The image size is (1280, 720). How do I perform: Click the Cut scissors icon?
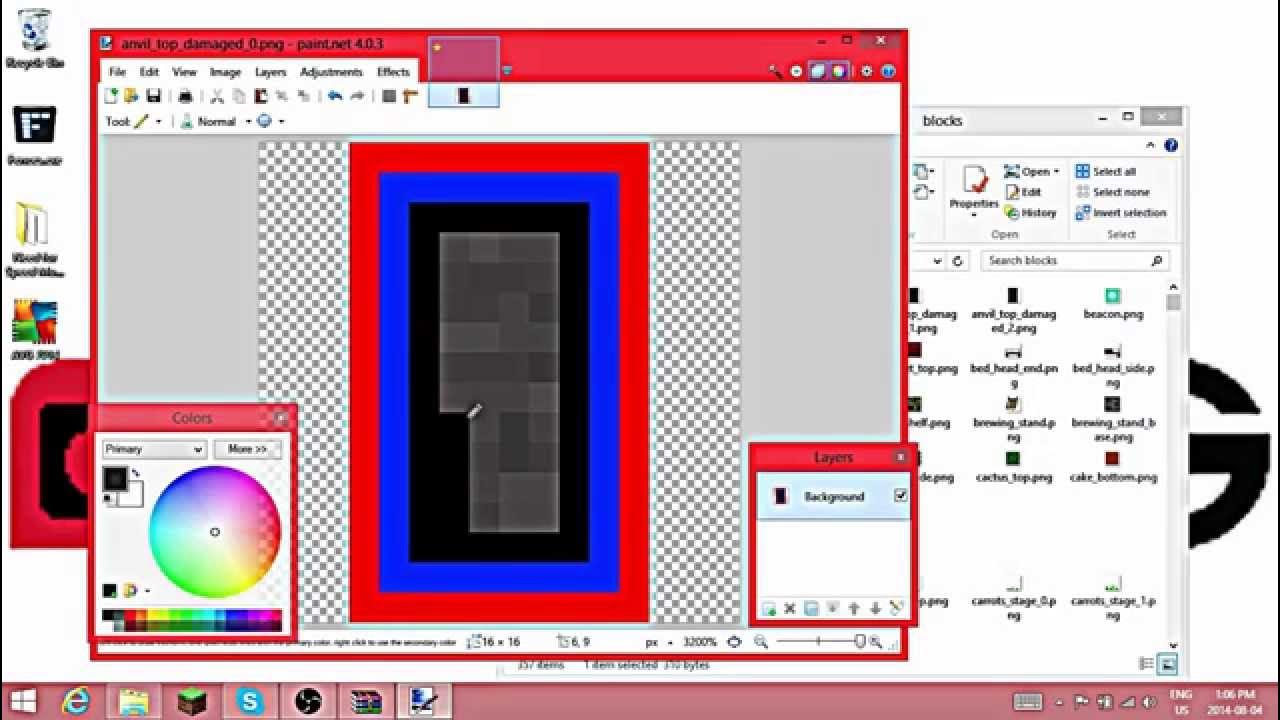tap(217, 96)
